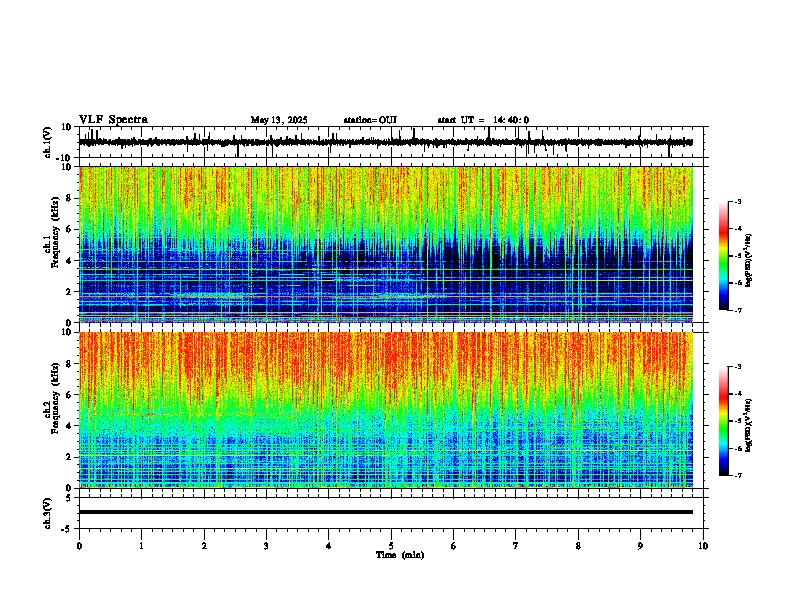Click time axis tick label "9"
Screen dimensions: 792x612
640,546
